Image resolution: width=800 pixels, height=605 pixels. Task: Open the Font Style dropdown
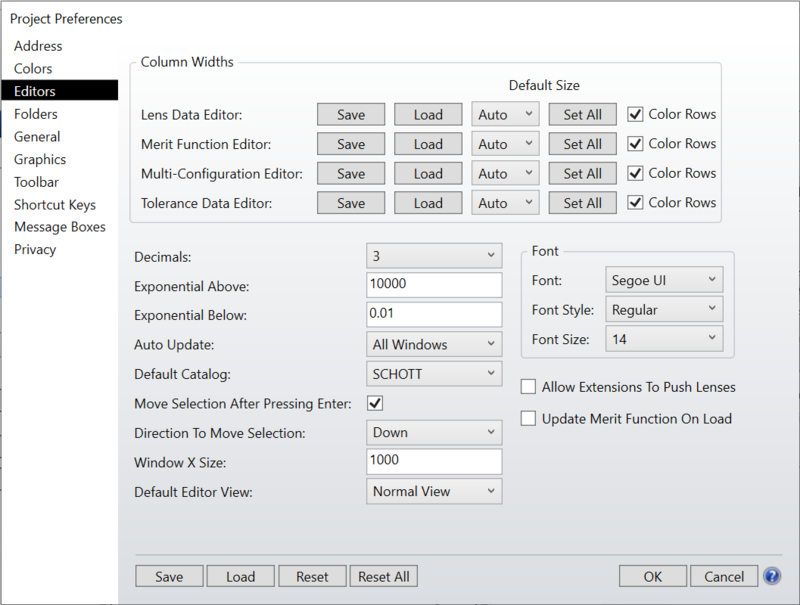click(x=663, y=310)
